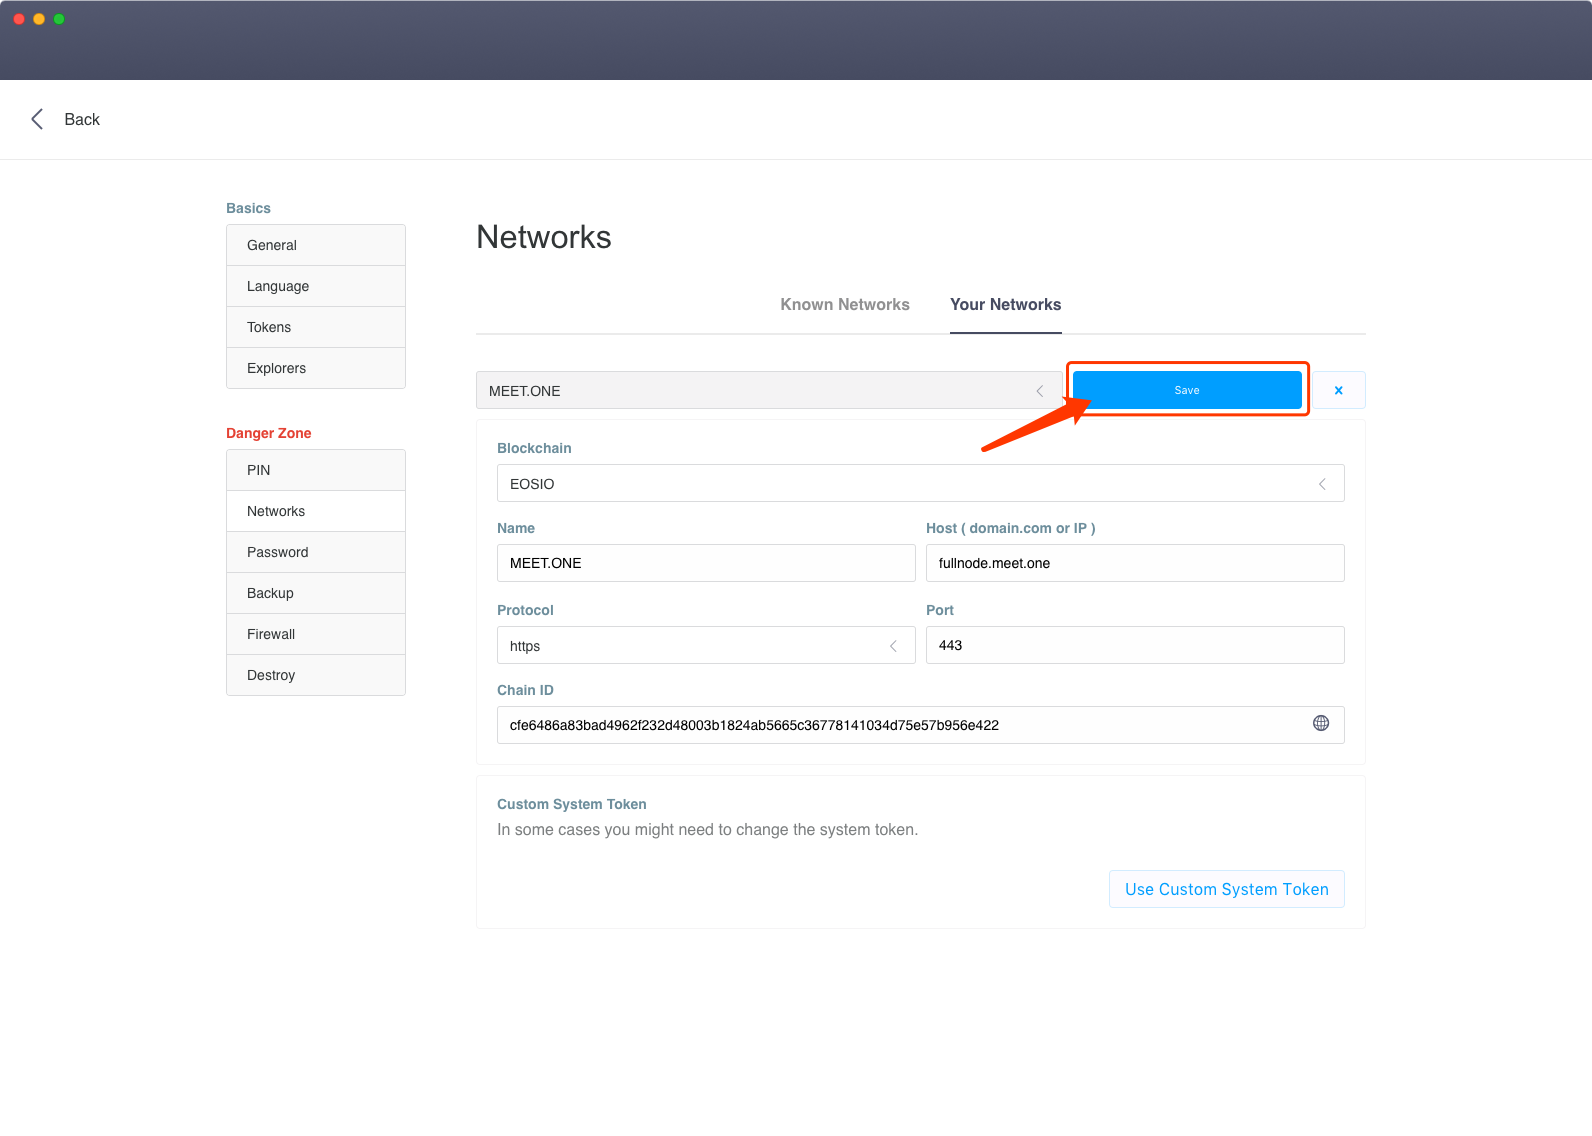Click the yellow minimize window button
Viewport: 1592px width, 1136px height.
[x=39, y=19]
